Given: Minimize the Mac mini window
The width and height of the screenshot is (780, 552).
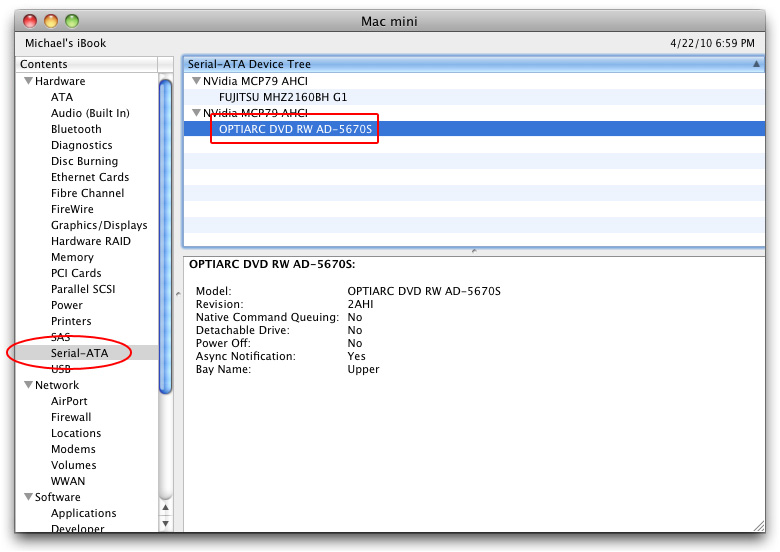Looking at the screenshot, I should pyautogui.click(x=51, y=21).
